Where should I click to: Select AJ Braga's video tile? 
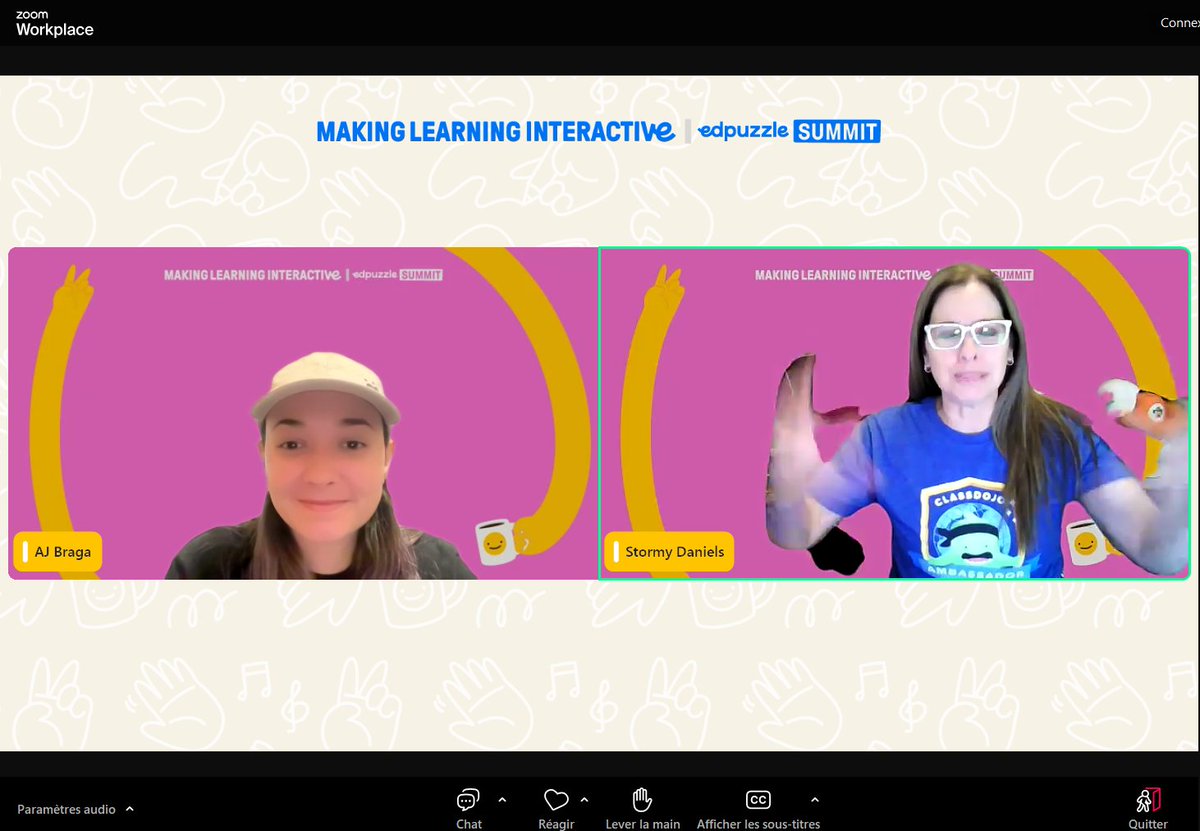[302, 414]
